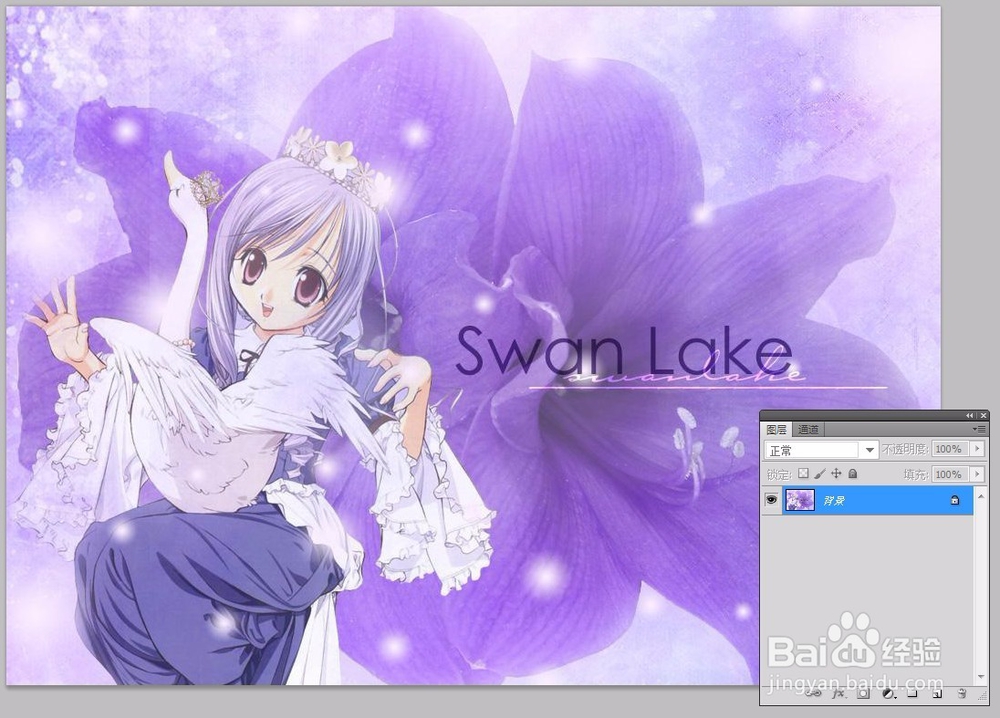Switch to the 通道 (Channels) tab
Screen dimensions: 1000x718
[808, 430]
